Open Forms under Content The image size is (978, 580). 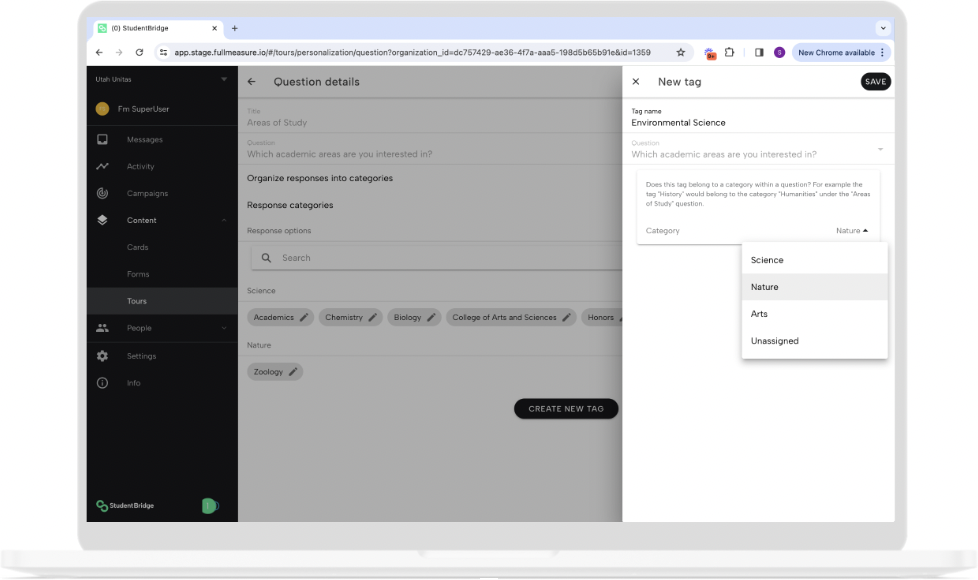pos(138,274)
